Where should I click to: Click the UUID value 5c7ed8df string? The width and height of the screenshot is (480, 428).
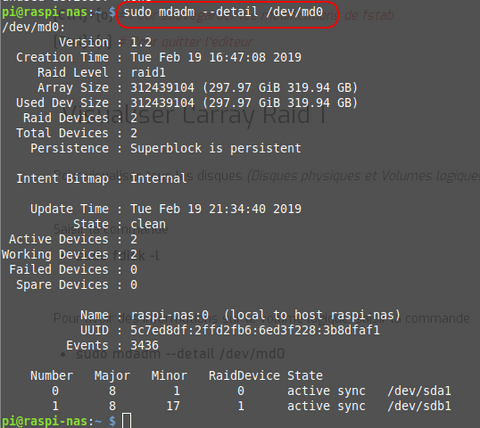click(x=255, y=330)
